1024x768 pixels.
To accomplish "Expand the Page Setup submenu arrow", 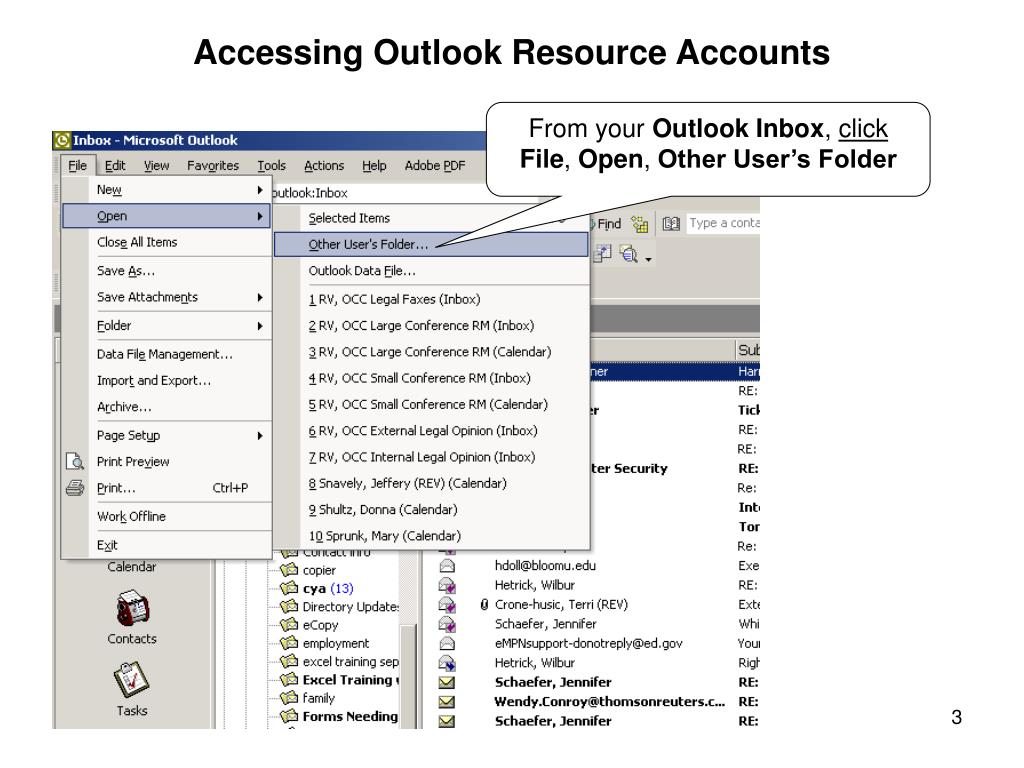I will pos(260,436).
